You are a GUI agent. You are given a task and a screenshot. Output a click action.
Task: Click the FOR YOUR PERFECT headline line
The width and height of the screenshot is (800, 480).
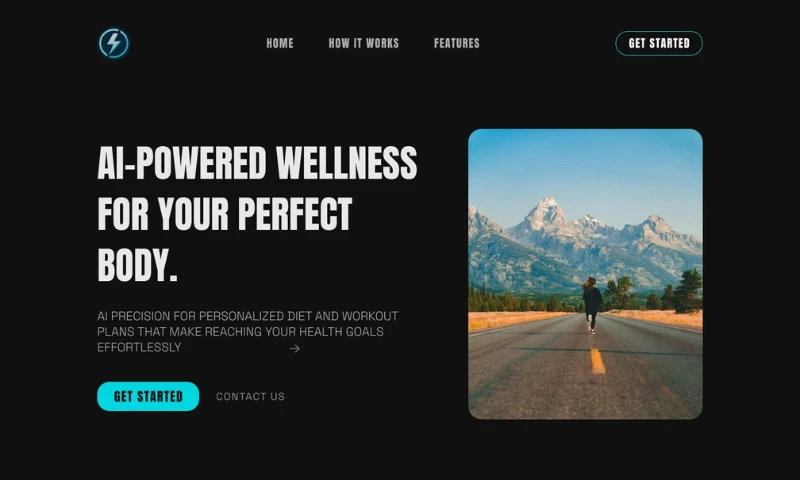click(224, 214)
